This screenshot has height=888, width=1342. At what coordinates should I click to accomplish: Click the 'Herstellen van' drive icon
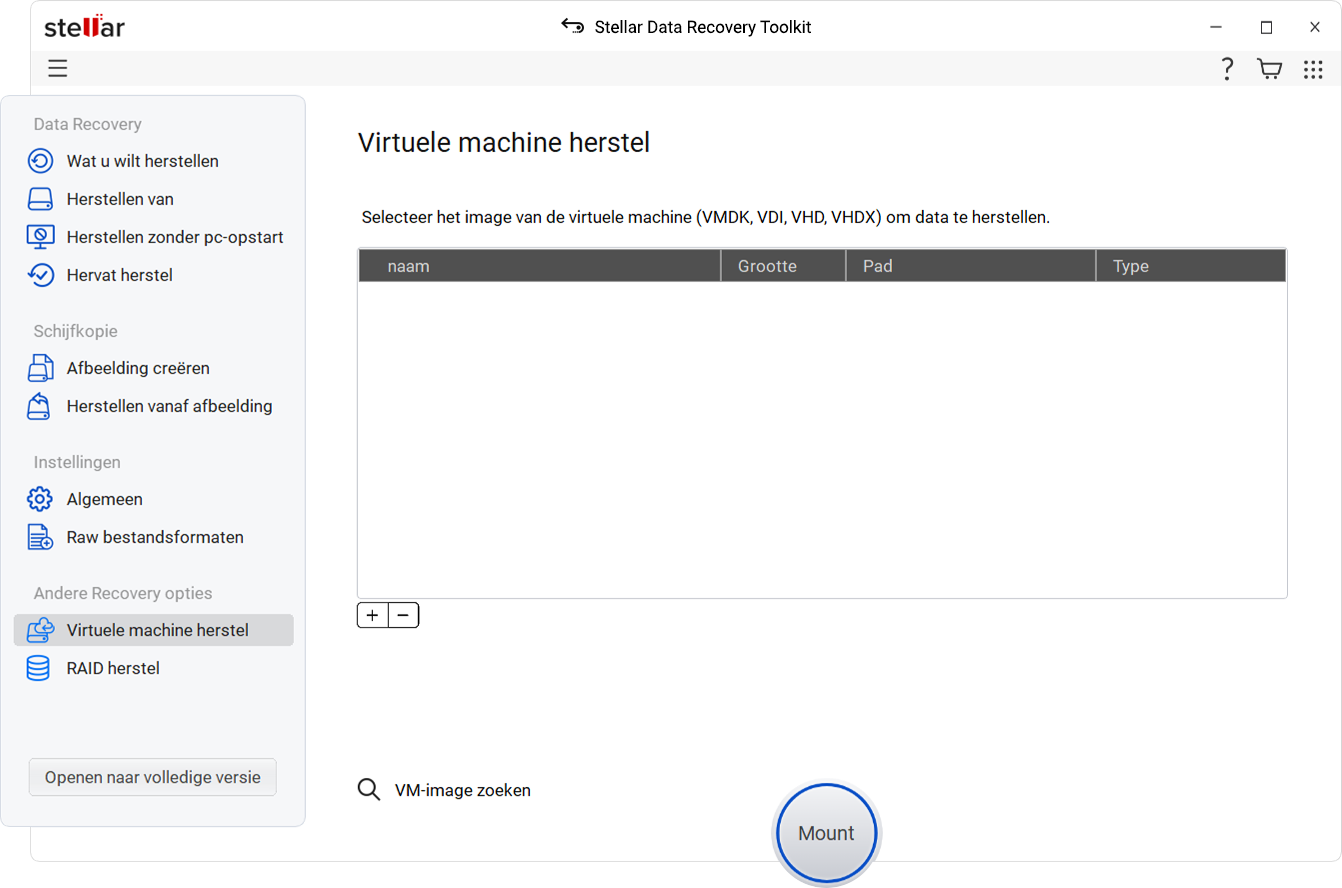(40, 199)
